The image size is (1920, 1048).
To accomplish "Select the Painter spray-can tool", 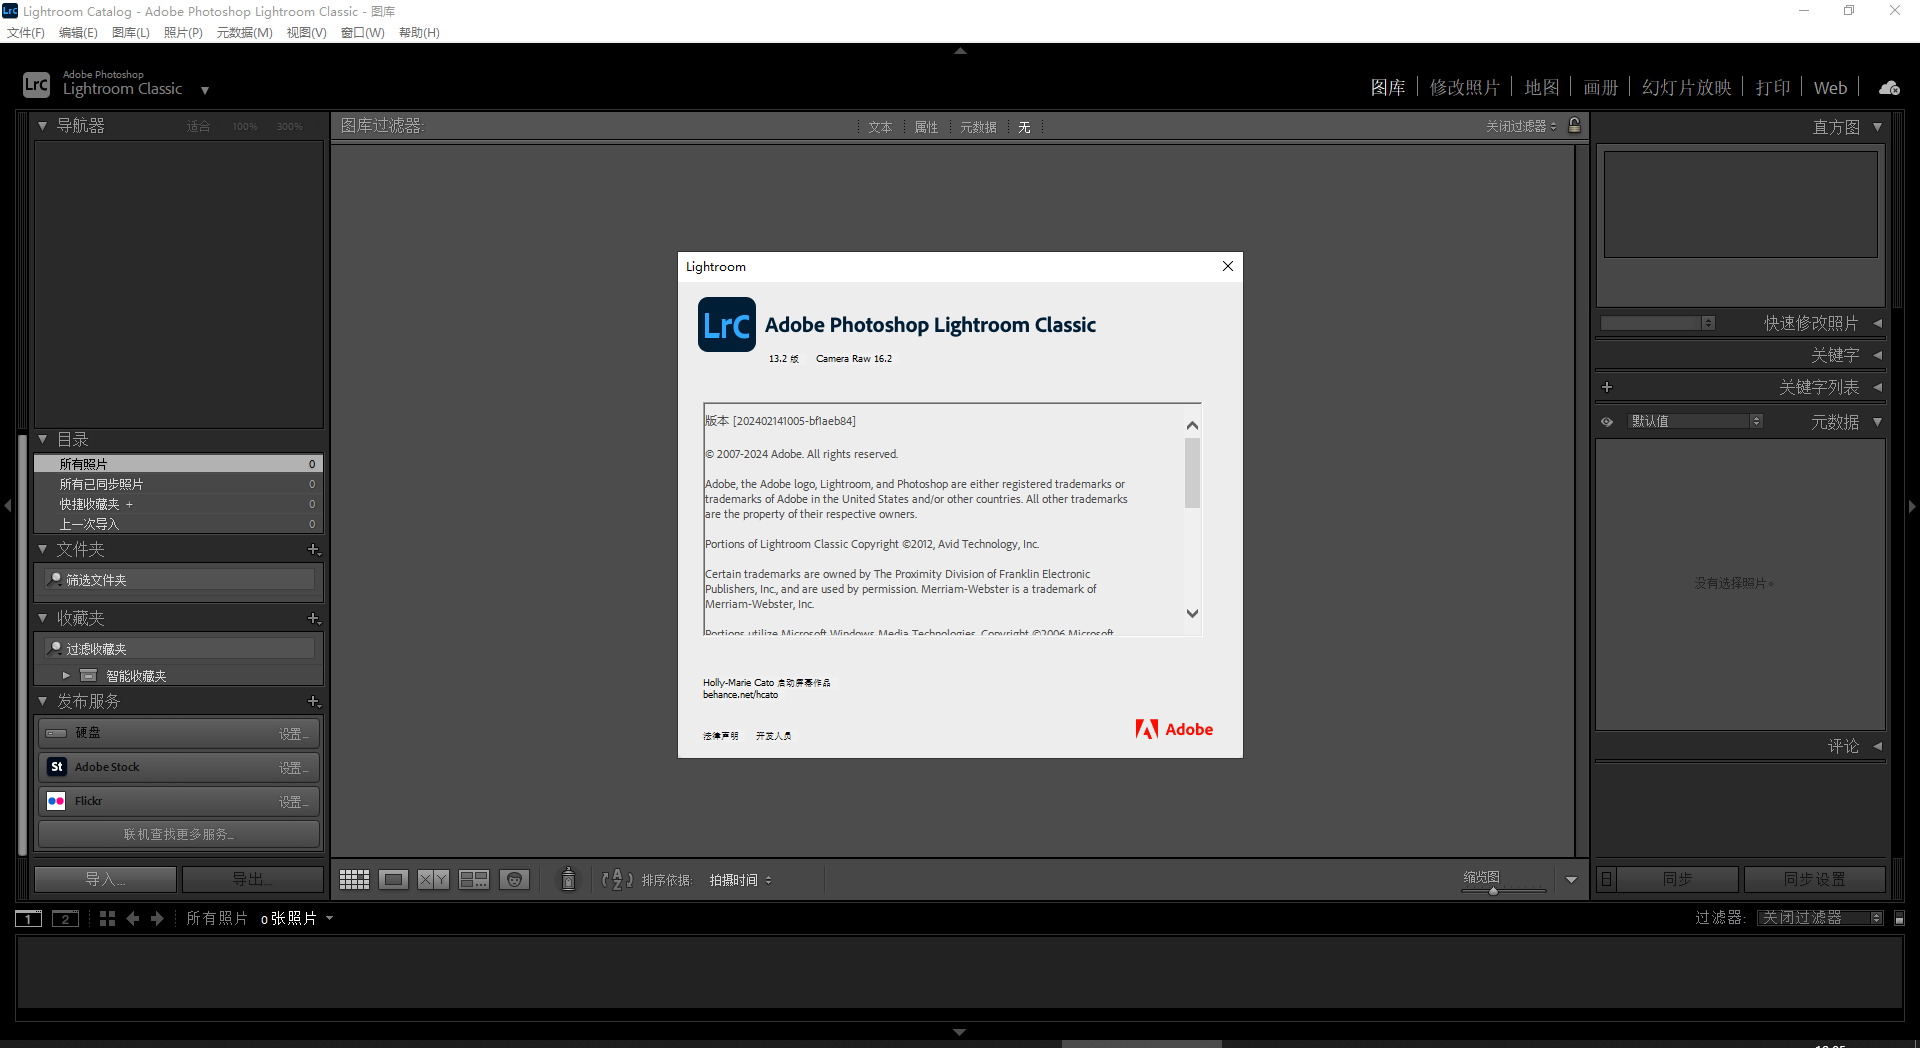I will click(x=567, y=879).
